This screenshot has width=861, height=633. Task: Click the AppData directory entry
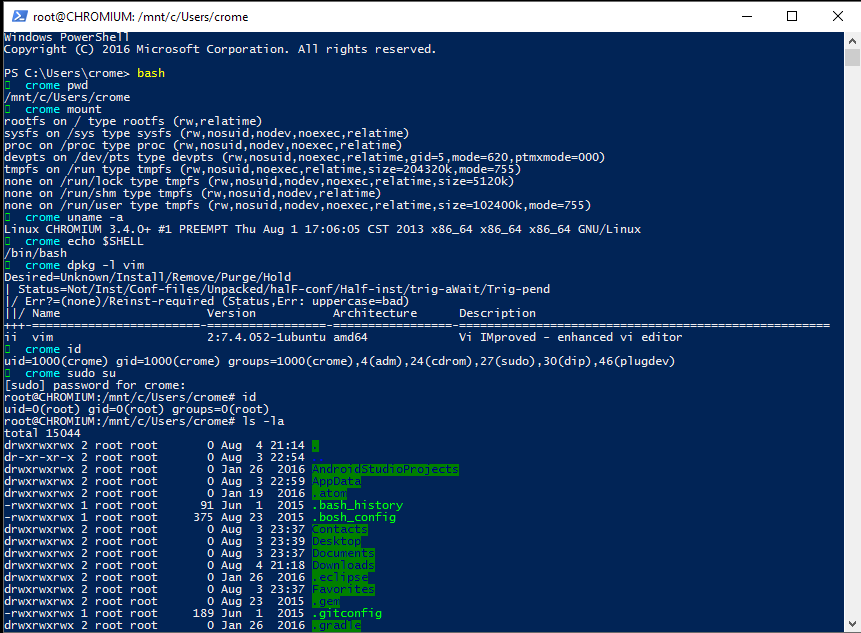(x=337, y=481)
